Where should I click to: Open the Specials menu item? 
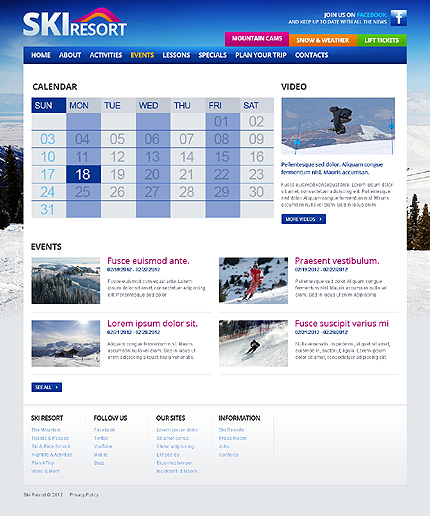(212, 55)
